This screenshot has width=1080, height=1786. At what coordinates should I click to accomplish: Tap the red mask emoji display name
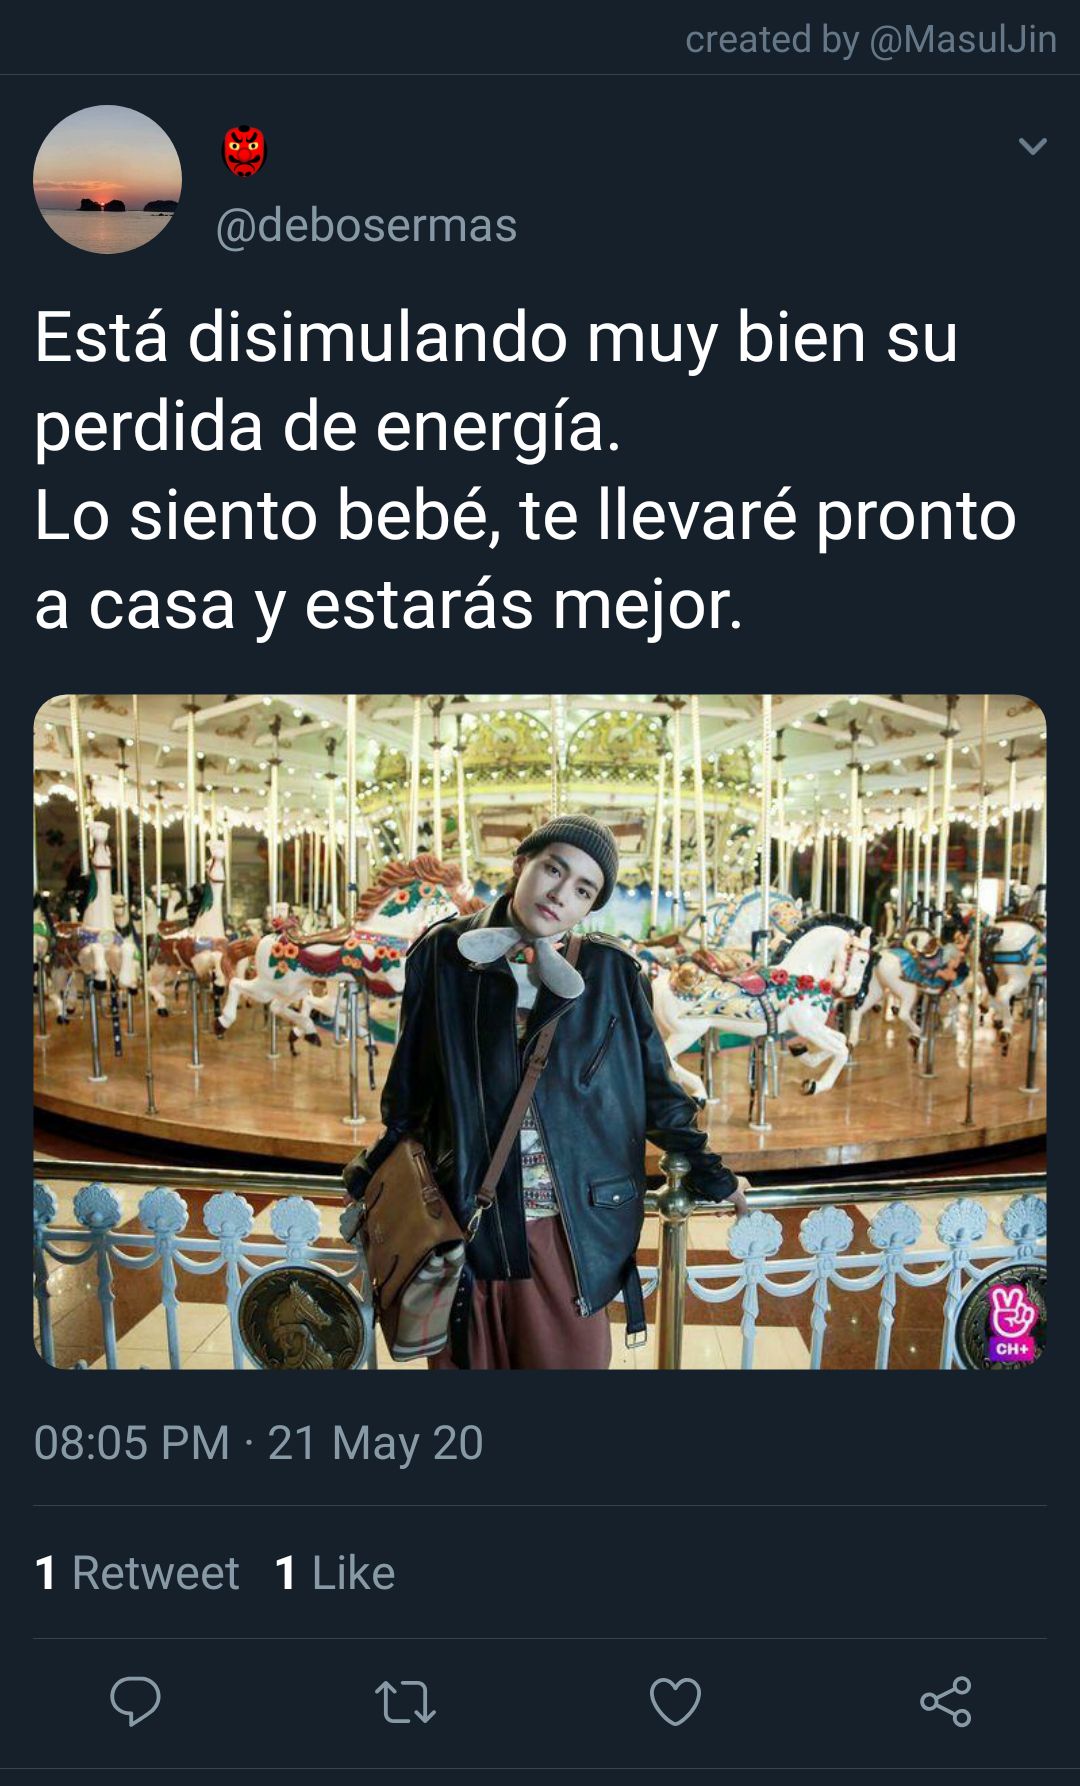tap(243, 151)
